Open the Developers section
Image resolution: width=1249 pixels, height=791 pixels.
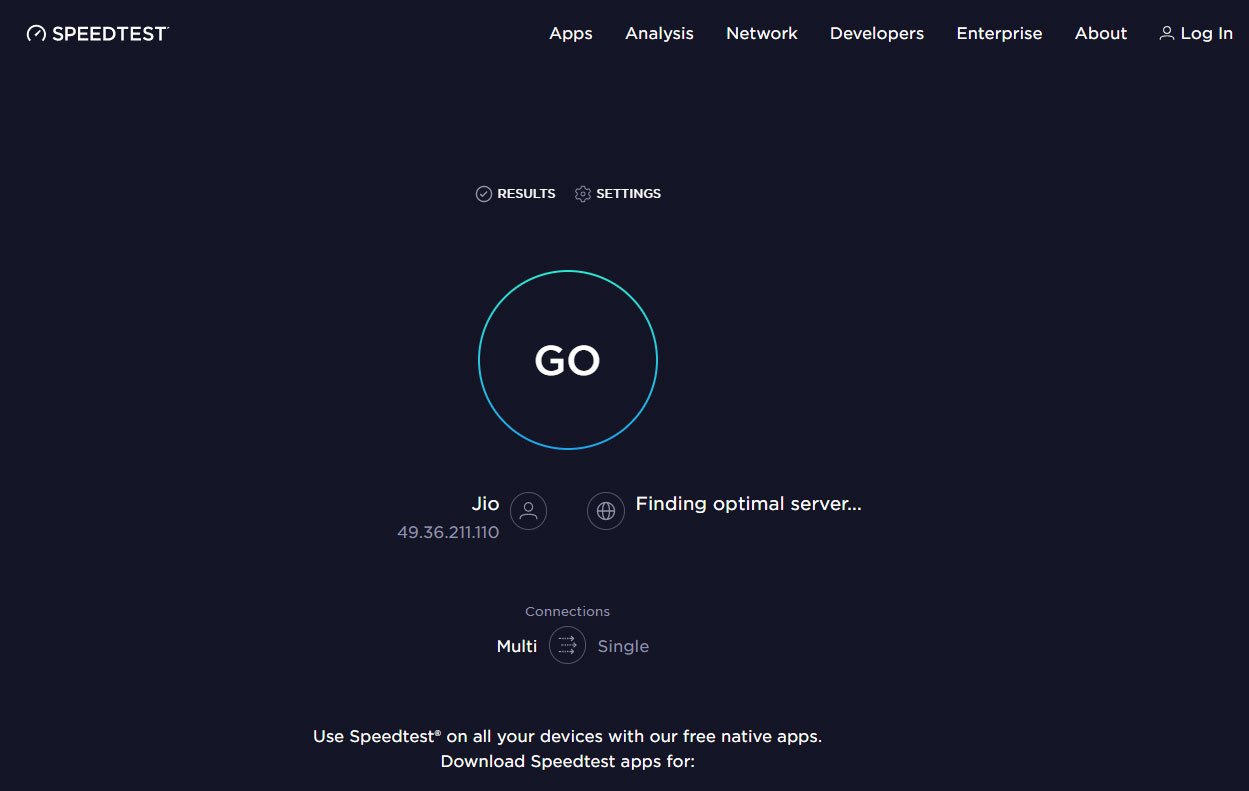pos(876,33)
